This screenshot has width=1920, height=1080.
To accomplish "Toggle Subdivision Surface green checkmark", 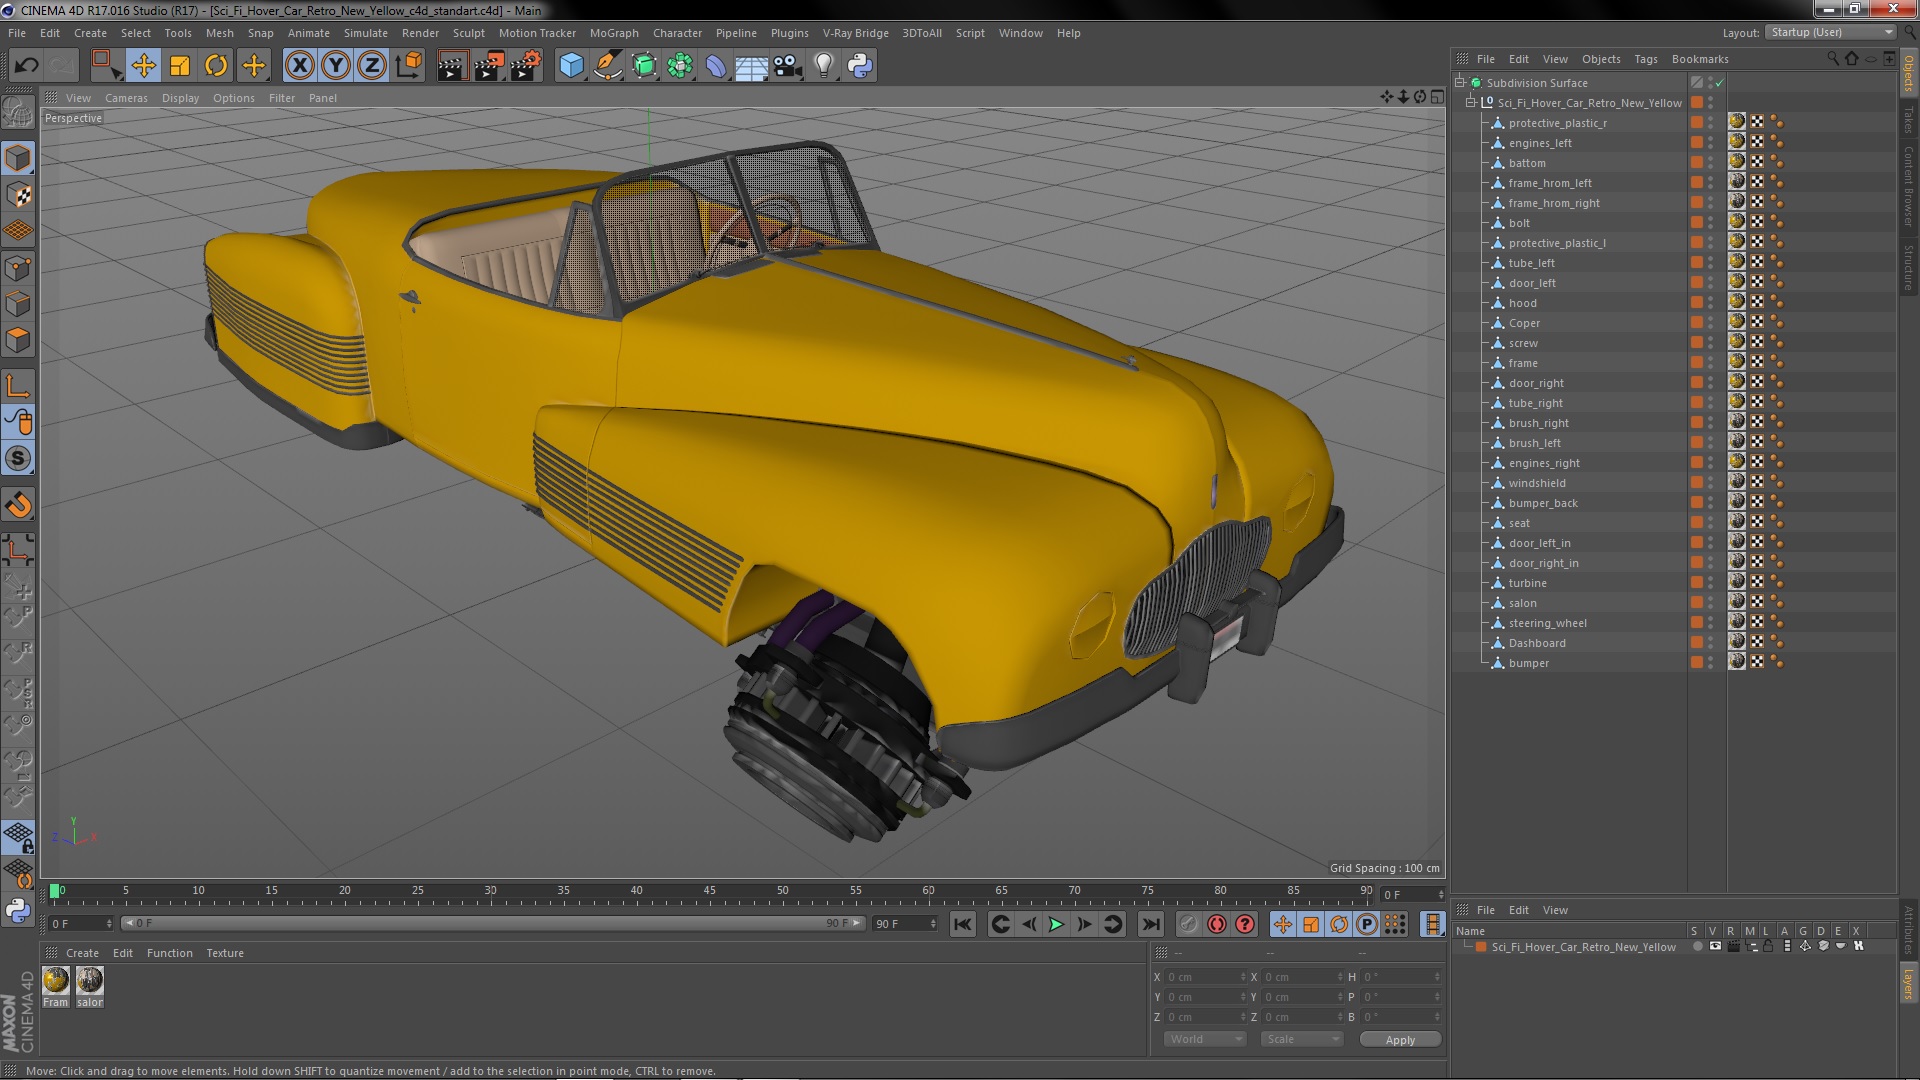I will (x=1720, y=83).
